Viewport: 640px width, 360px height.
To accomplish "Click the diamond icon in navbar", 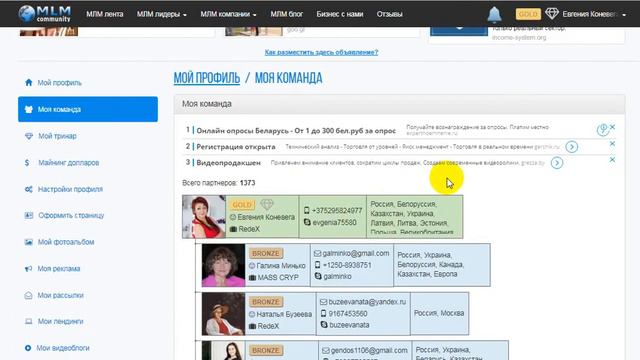I will click(x=552, y=14).
